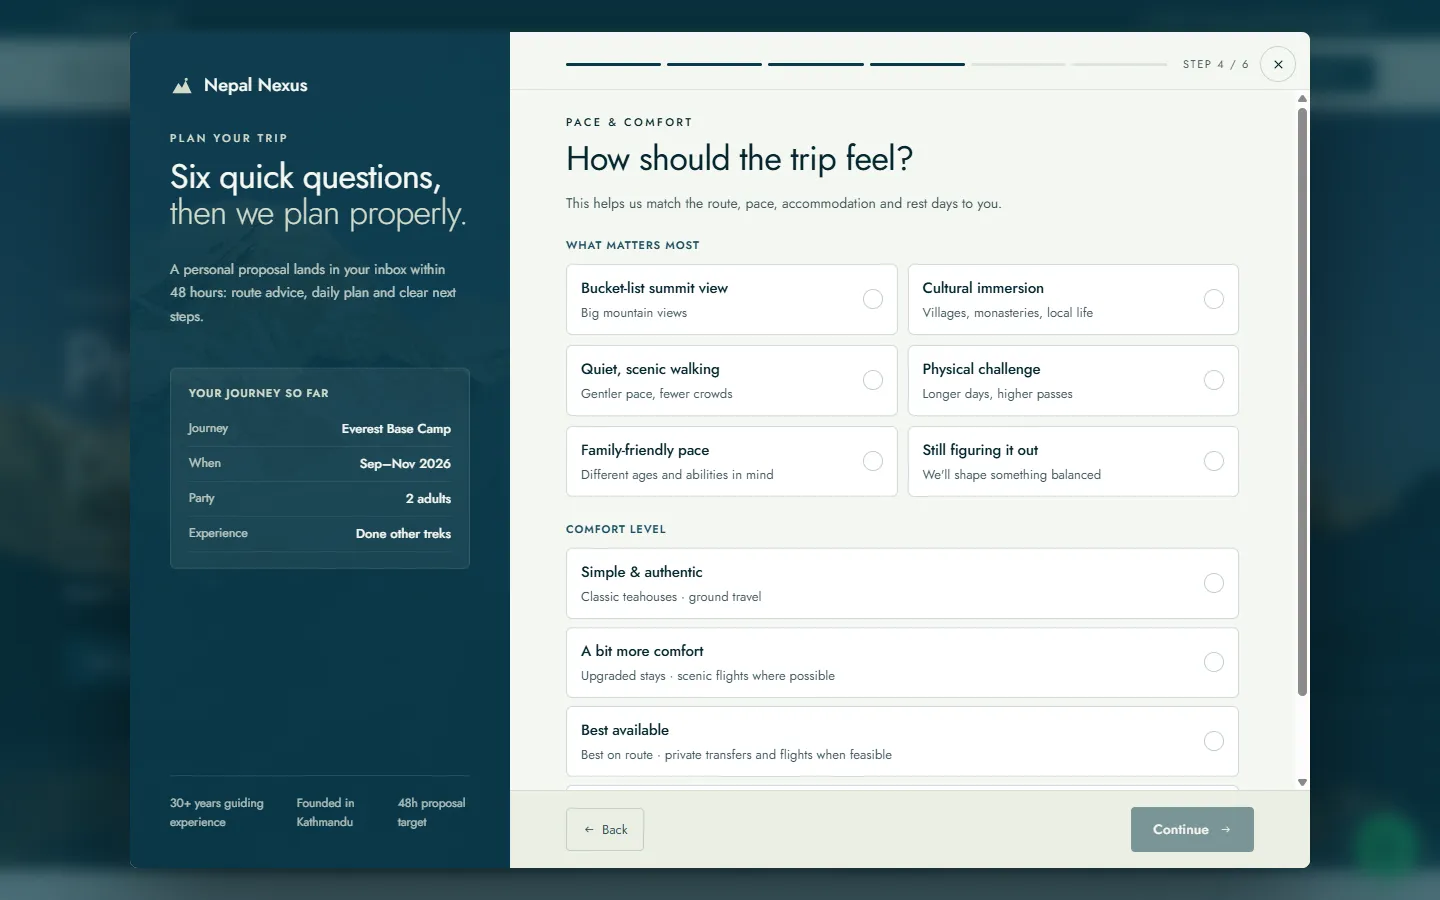Click the Sep–Nov 2026 date value

405,464
